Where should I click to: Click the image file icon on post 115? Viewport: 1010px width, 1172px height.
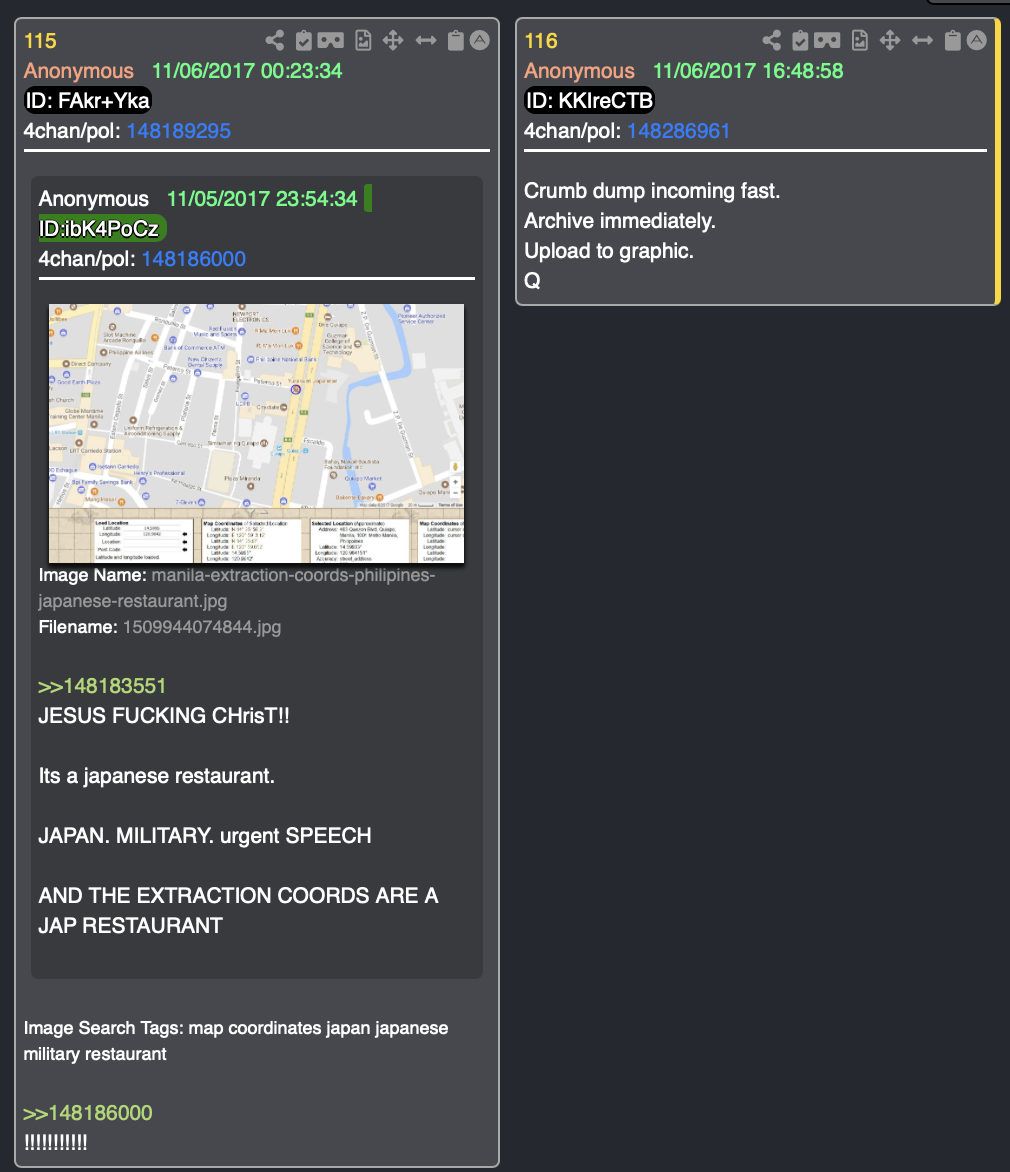[363, 40]
